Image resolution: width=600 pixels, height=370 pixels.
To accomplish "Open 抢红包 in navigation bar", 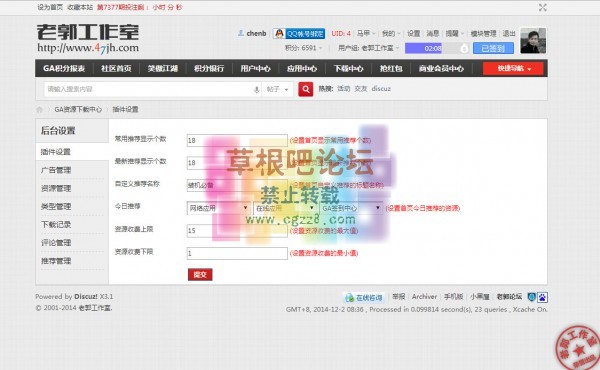I will click(x=391, y=68).
